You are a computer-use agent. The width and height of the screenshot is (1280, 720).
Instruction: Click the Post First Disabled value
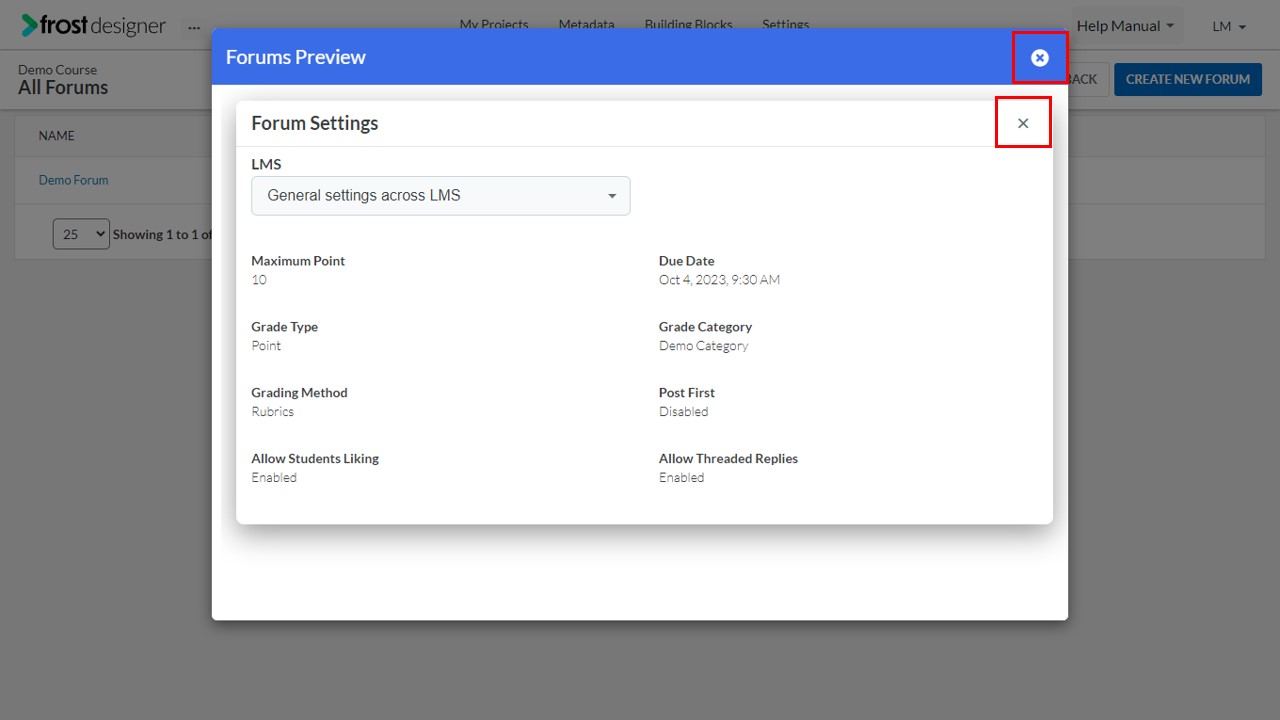tap(683, 412)
